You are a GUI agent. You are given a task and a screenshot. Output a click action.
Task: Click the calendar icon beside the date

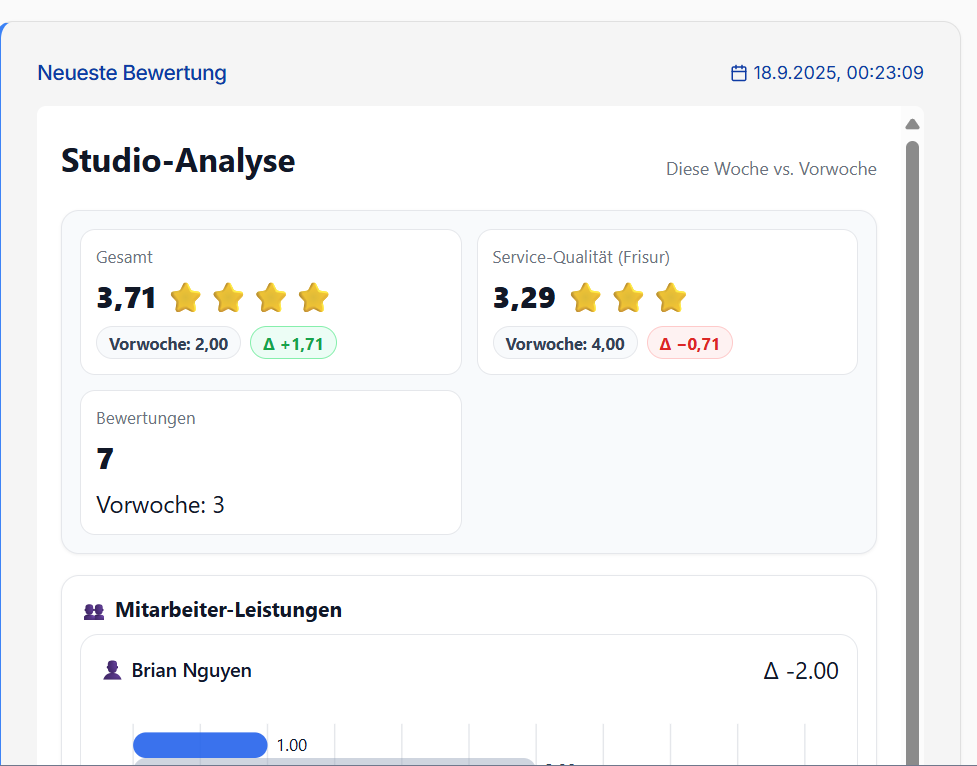[x=739, y=73]
